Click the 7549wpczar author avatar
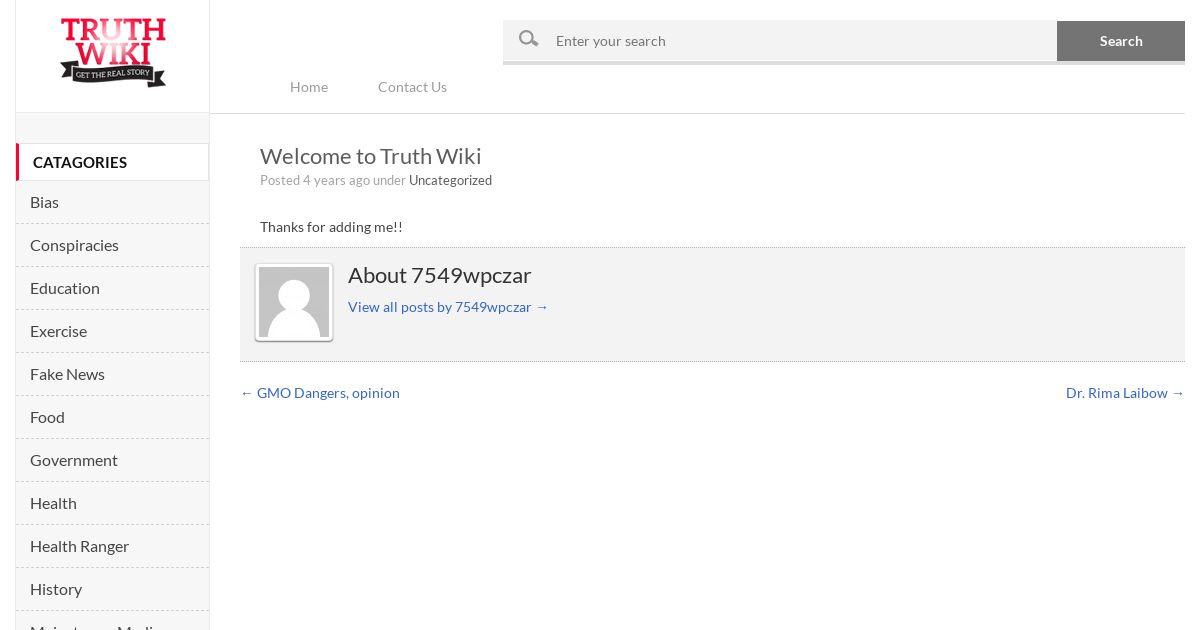 (294, 302)
